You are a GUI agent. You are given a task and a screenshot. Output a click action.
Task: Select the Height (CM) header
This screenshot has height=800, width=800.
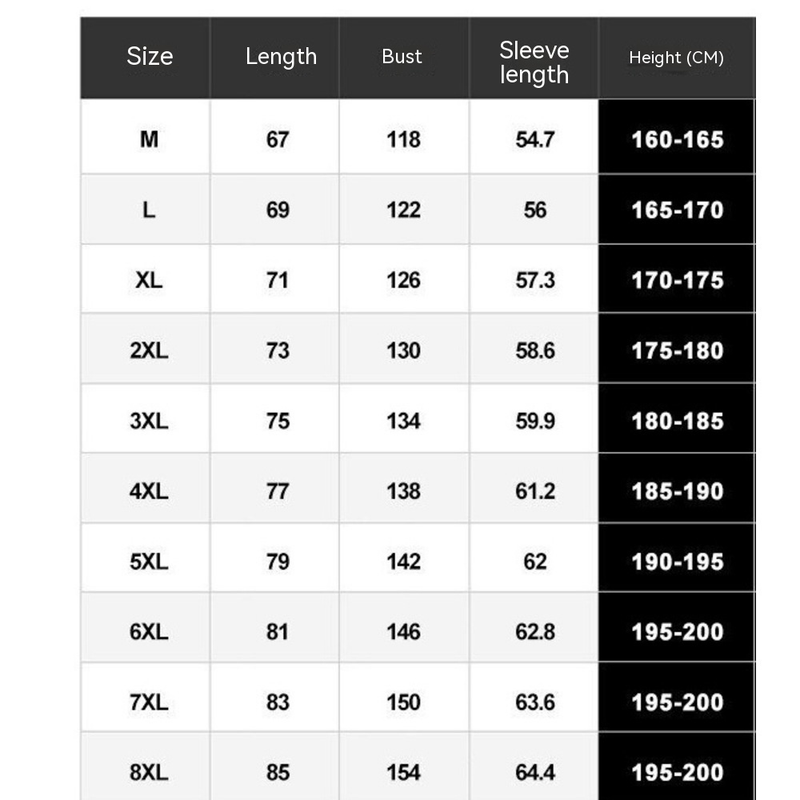pos(676,58)
